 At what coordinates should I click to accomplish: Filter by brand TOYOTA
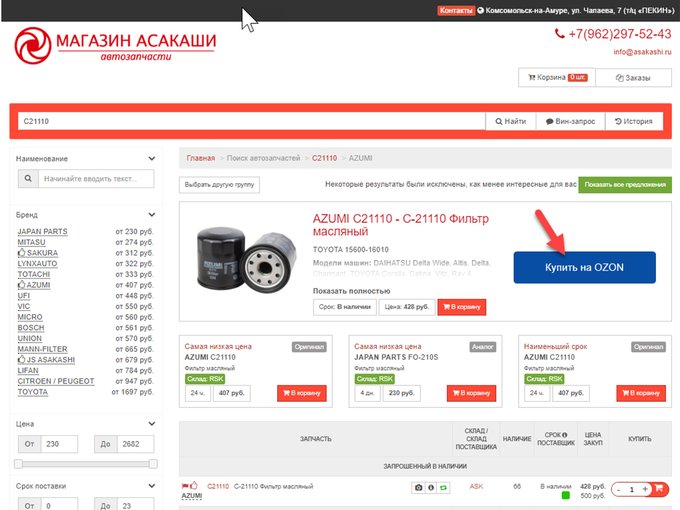33,392
